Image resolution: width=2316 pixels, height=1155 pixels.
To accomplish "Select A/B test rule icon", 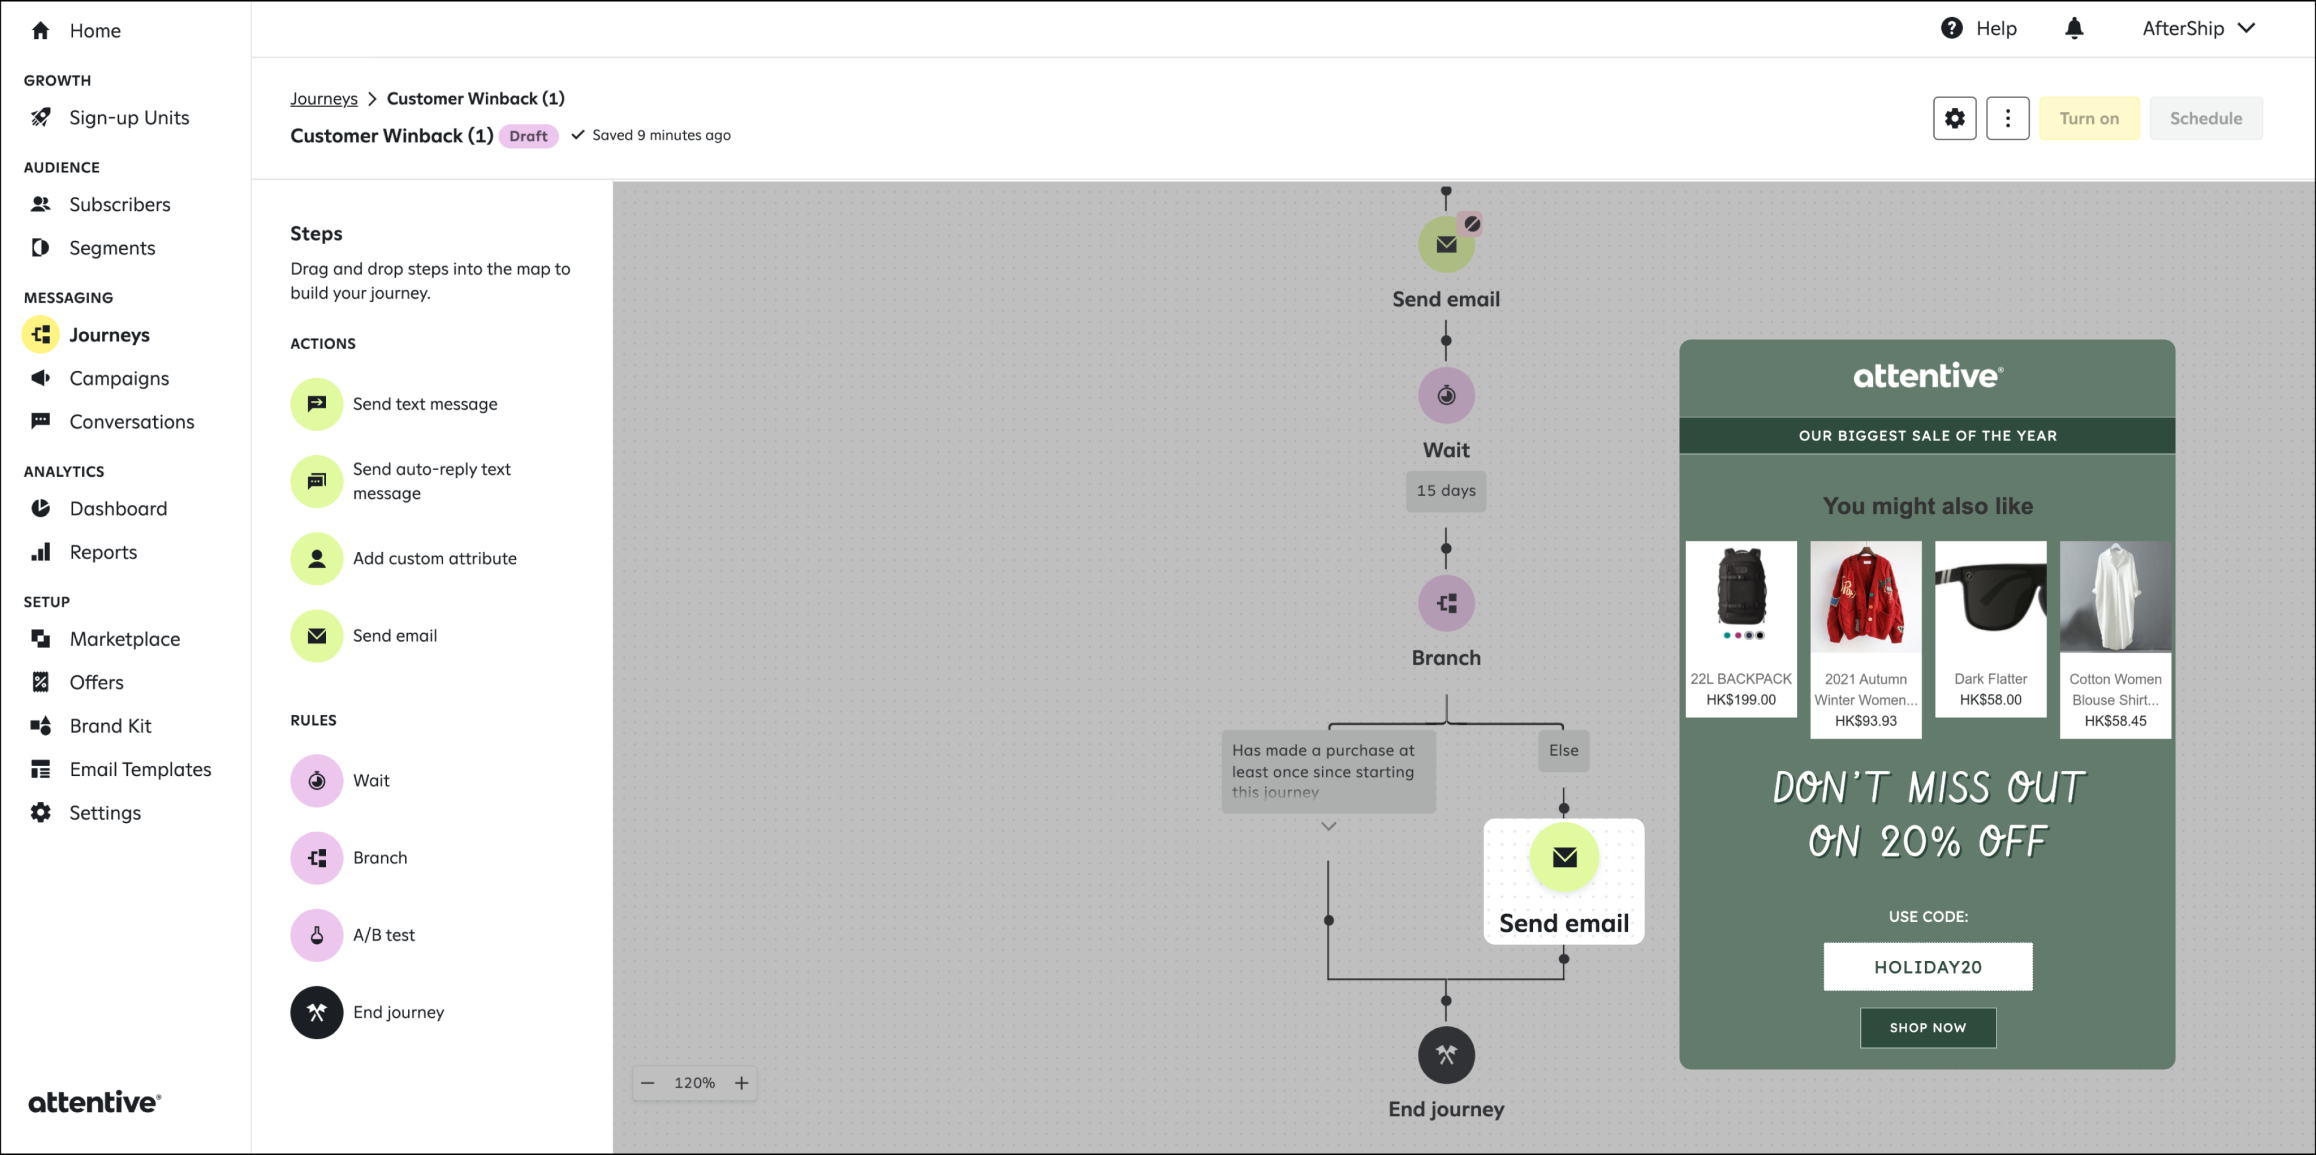I will 317,935.
